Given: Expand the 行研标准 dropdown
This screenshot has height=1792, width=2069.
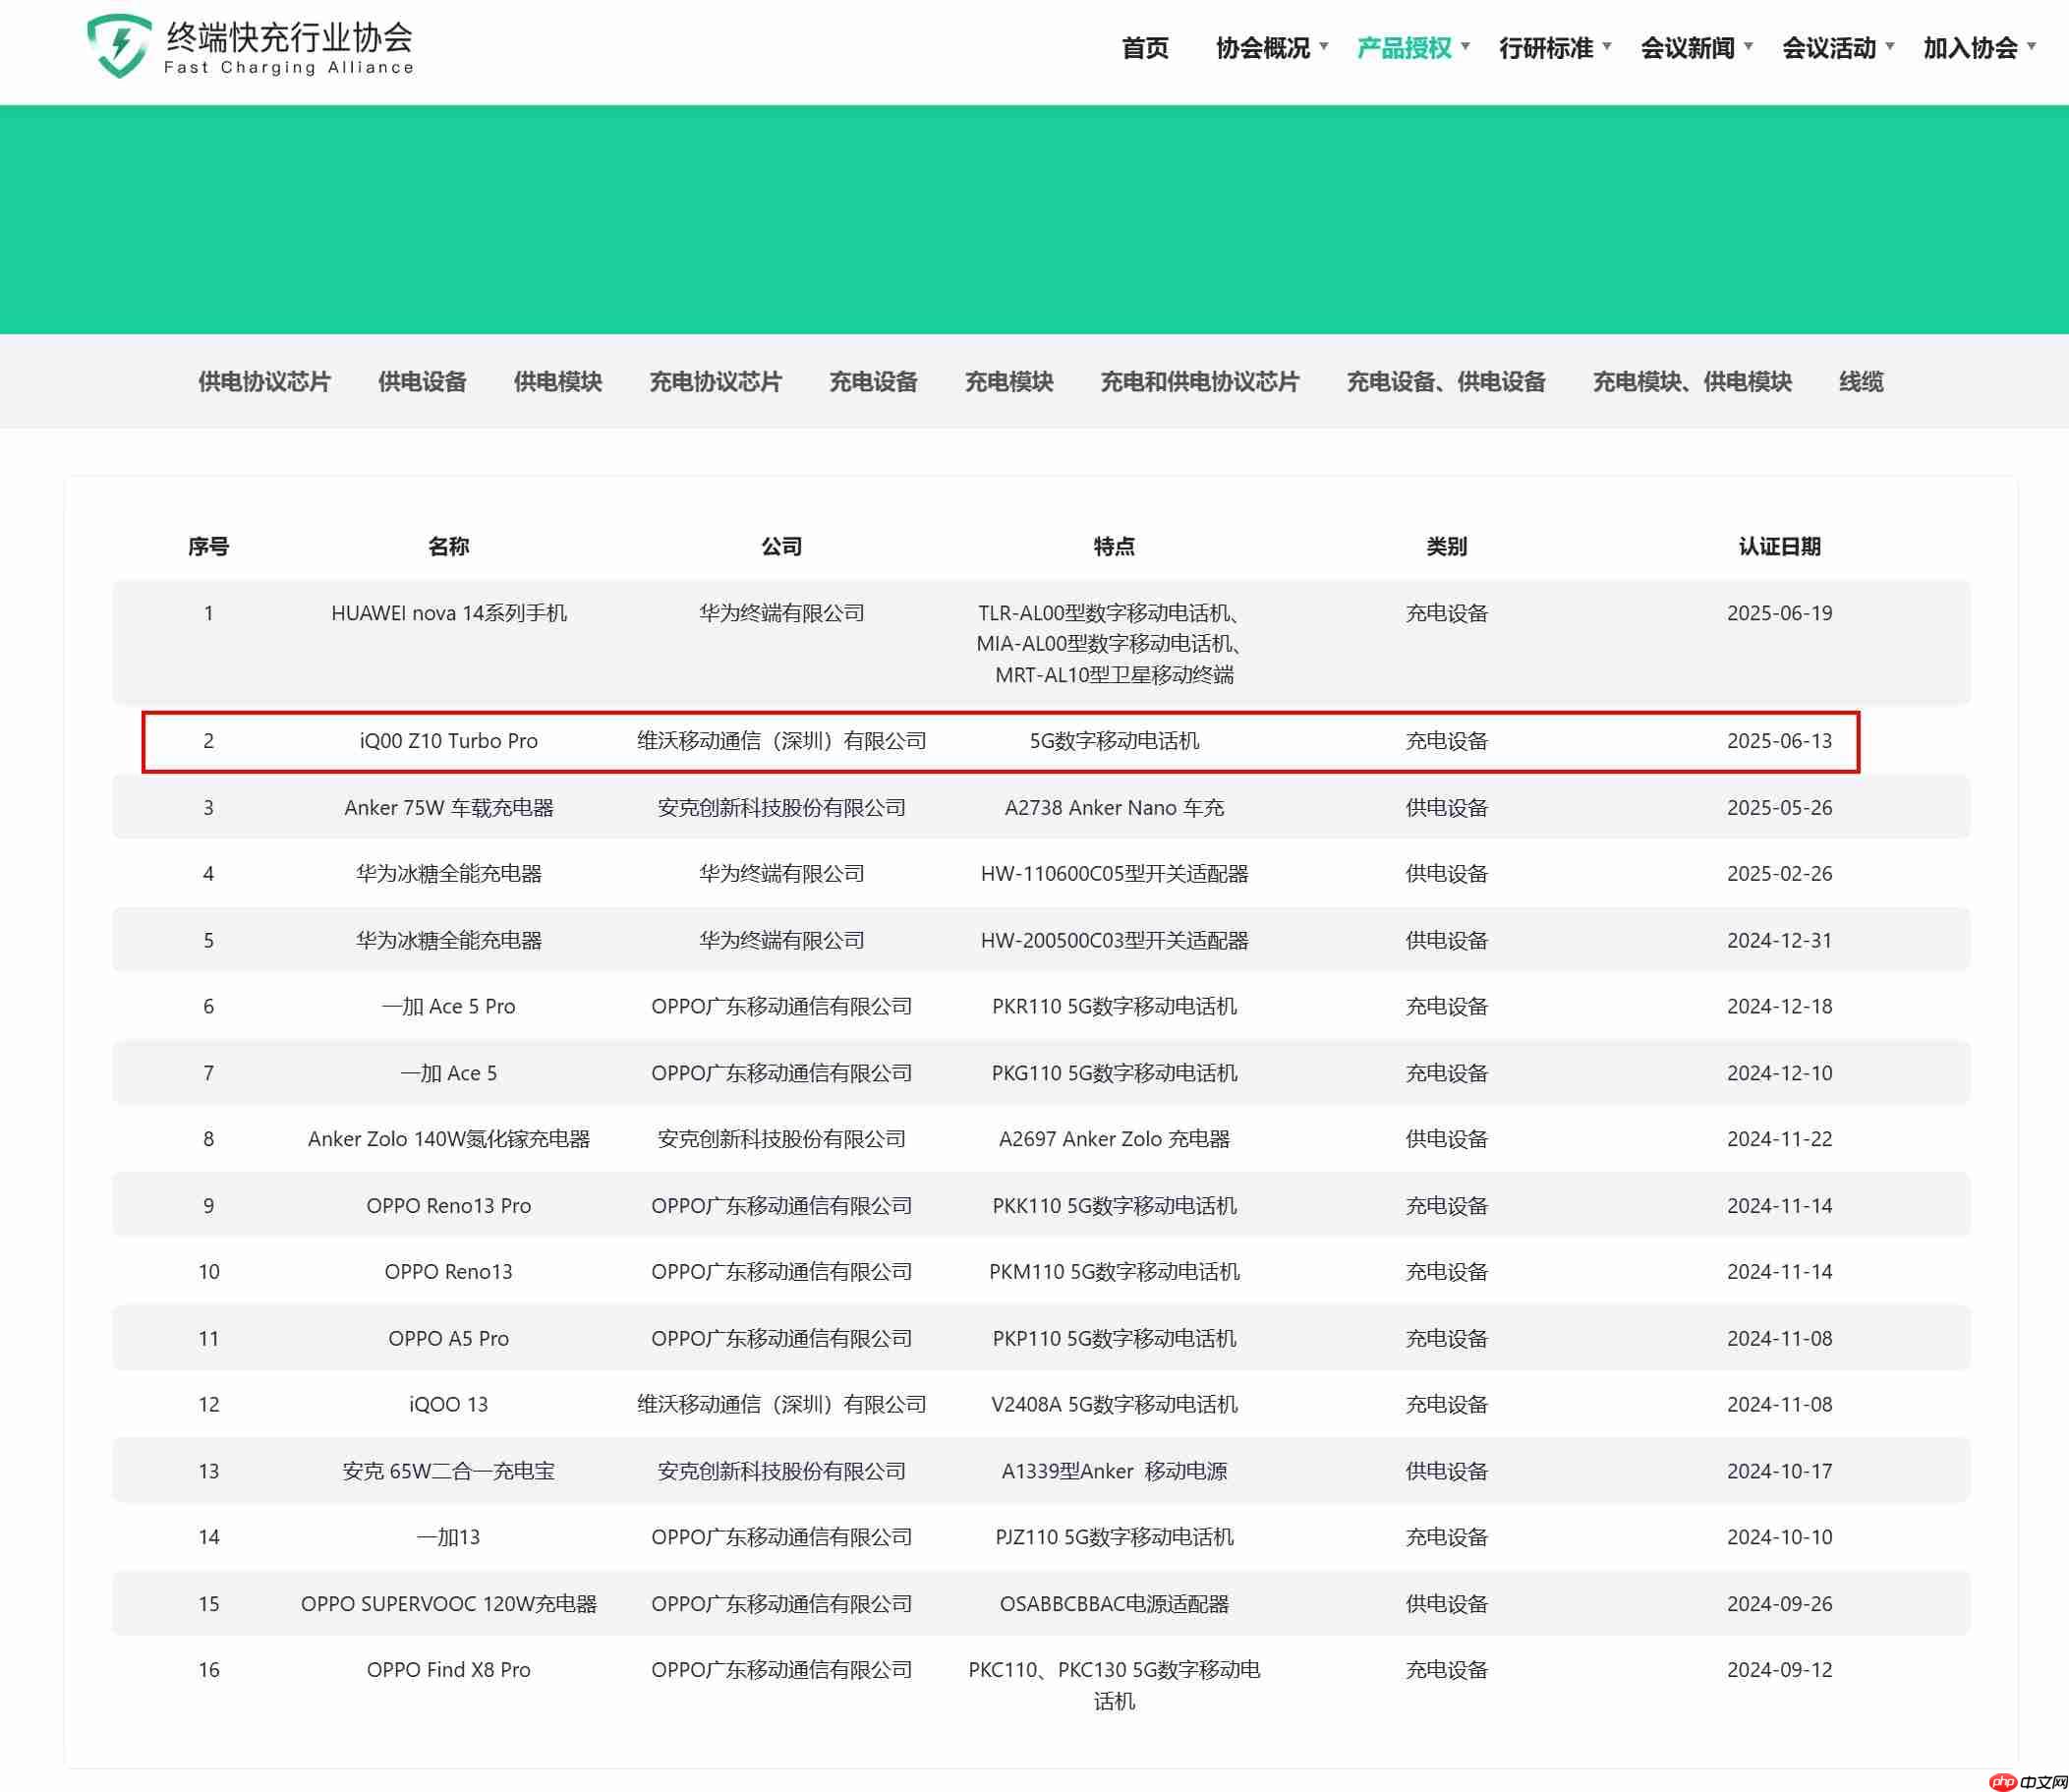Looking at the screenshot, I should coord(1549,48).
